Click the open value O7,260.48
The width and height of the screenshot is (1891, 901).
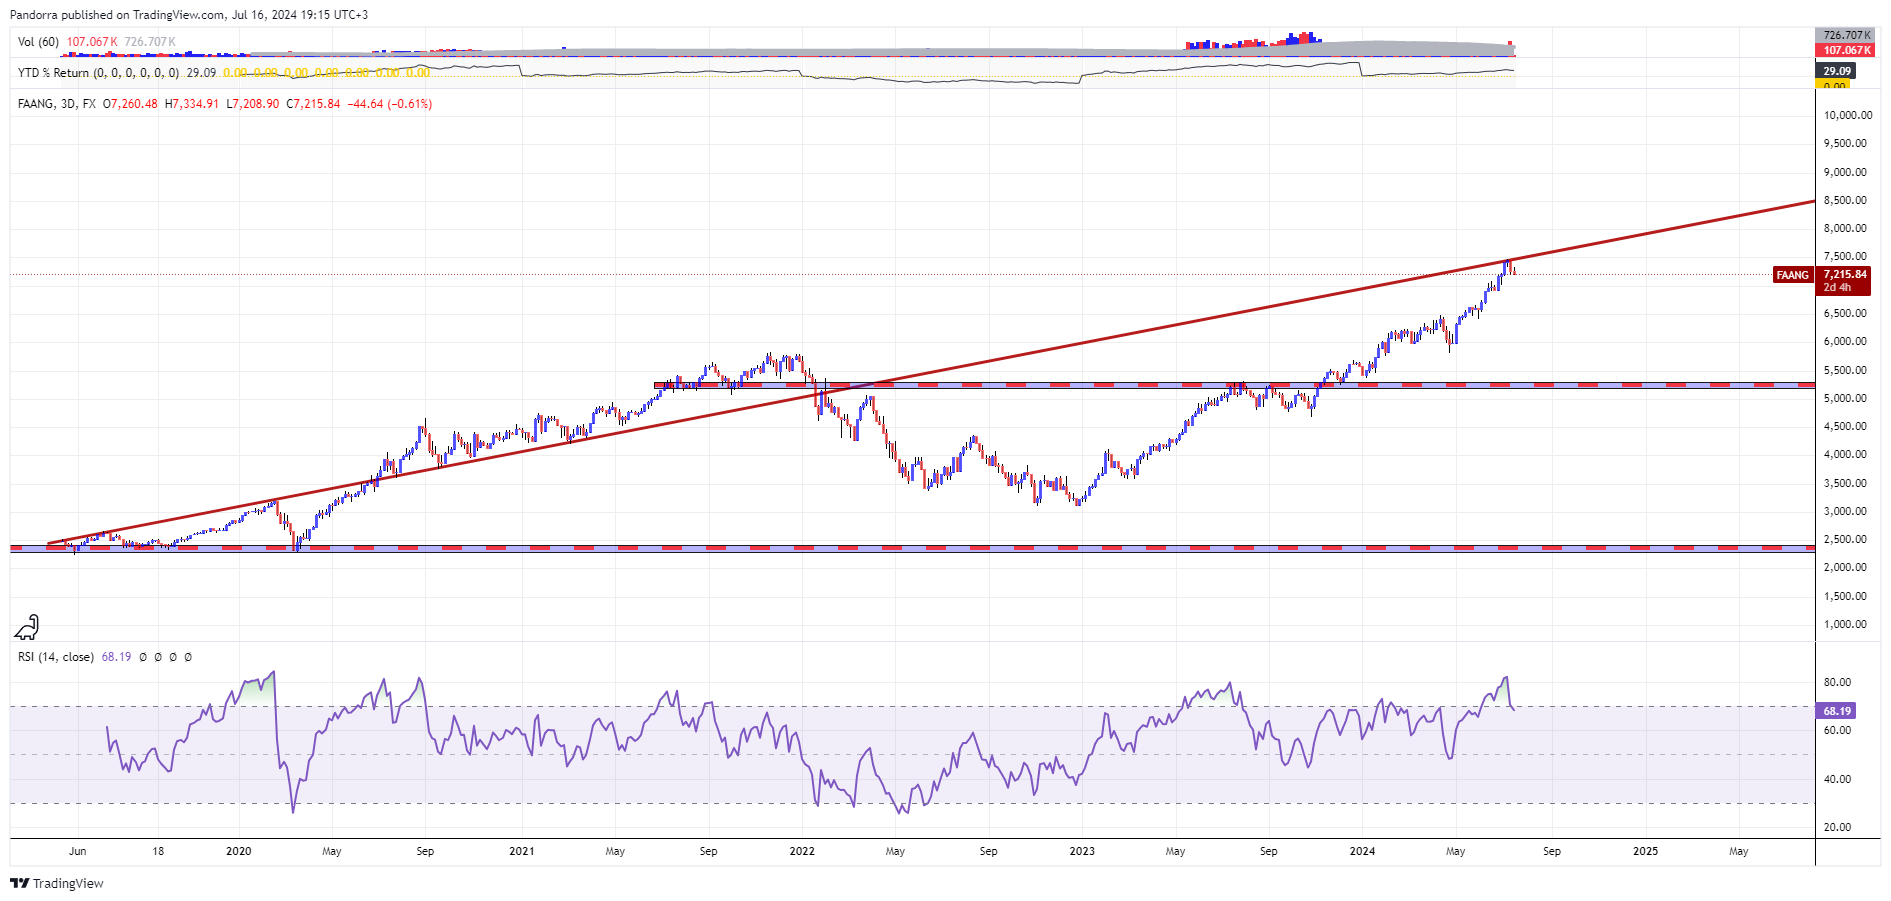(x=131, y=104)
